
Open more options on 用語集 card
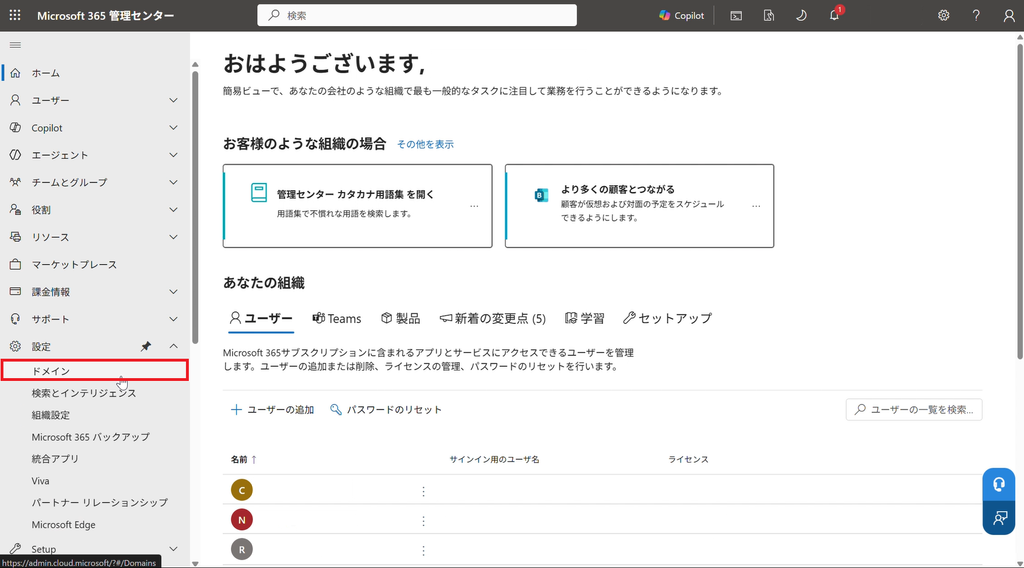tap(474, 206)
